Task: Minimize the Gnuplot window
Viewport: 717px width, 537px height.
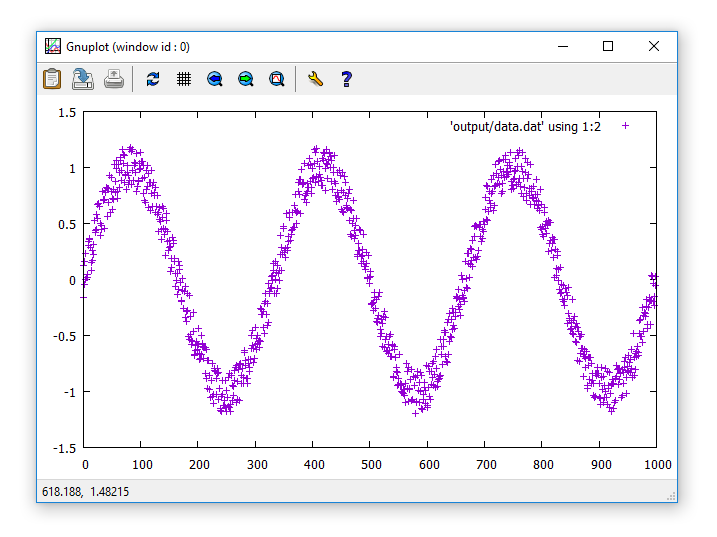Action: pos(562,46)
